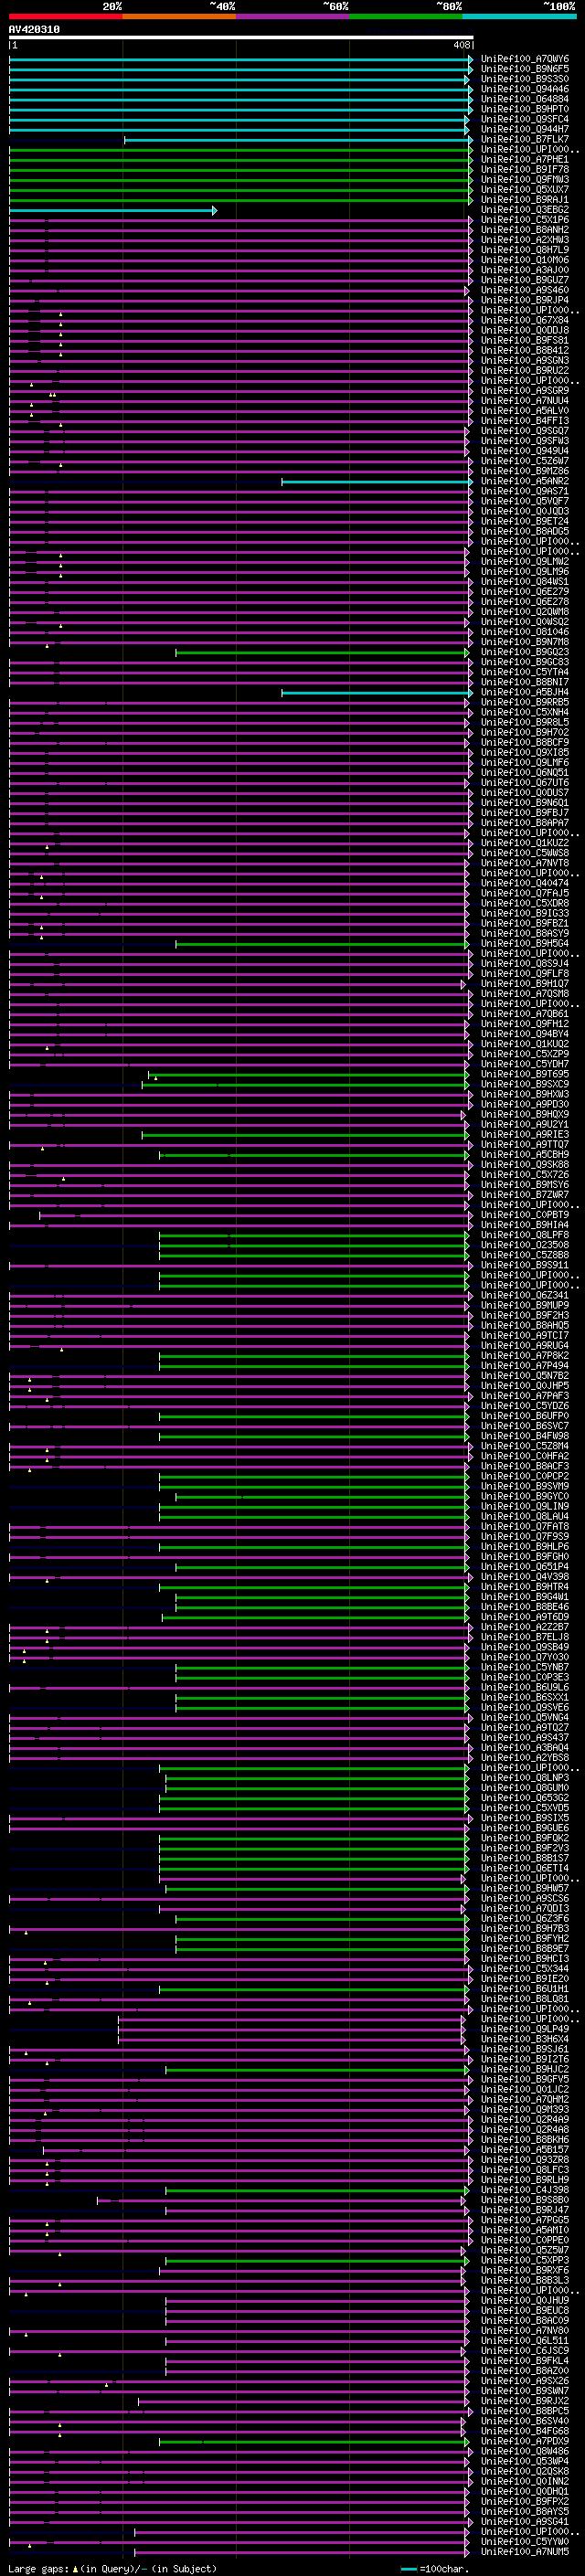The width and height of the screenshot is (585, 2576).
Task: Select the UniRef100_Q9LMW2 label
Action: [525, 562]
